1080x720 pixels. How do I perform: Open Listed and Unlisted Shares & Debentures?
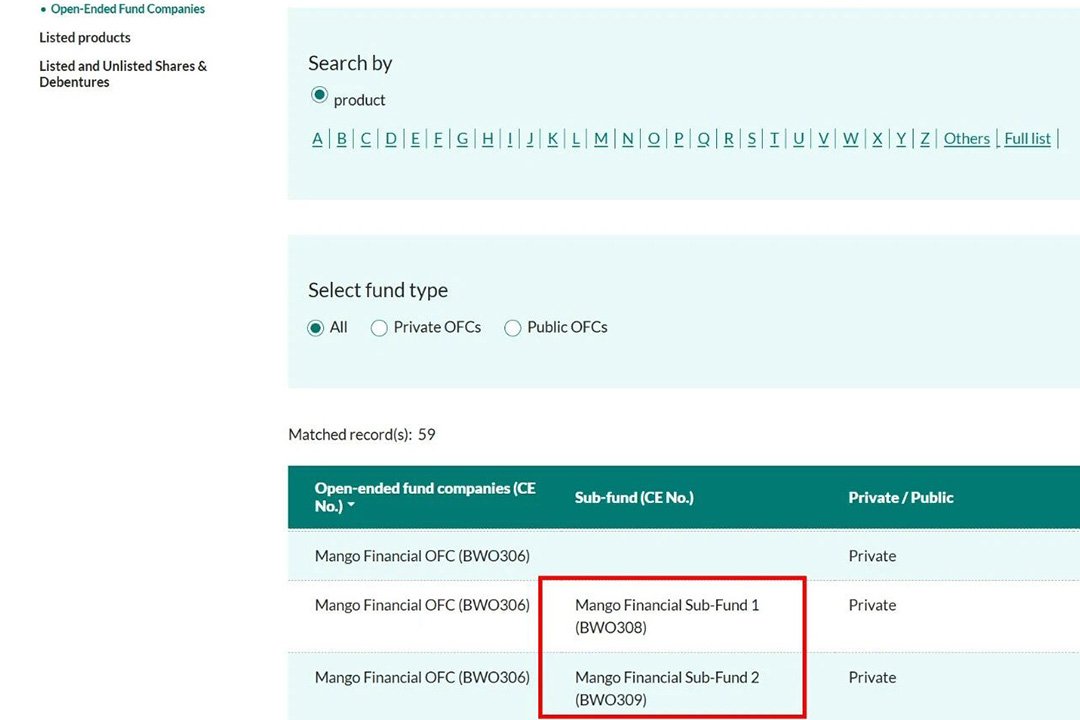(x=123, y=74)
